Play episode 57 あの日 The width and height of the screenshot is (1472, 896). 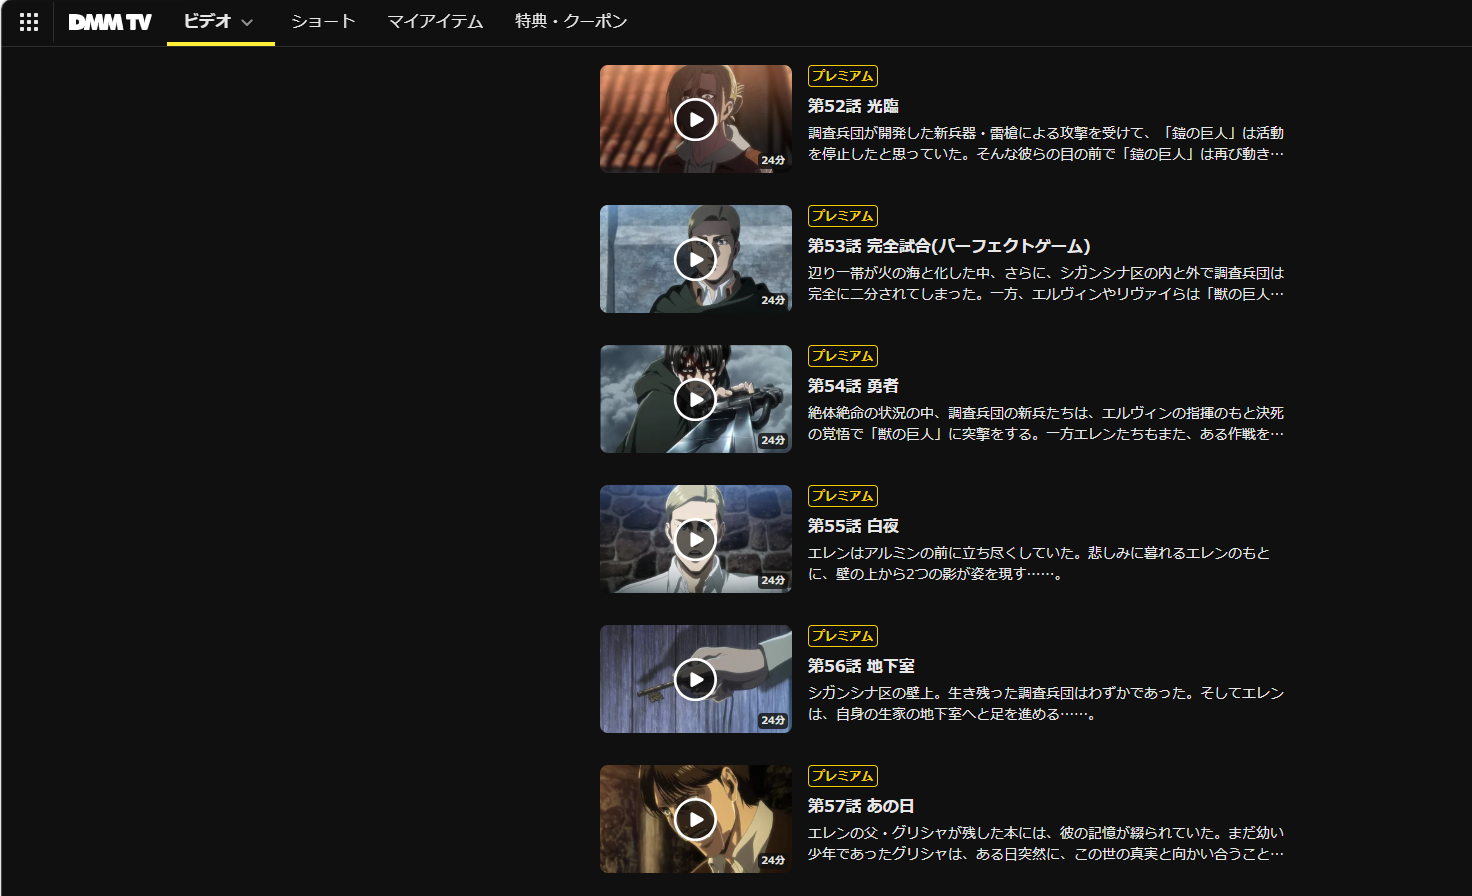pos(695,820)
